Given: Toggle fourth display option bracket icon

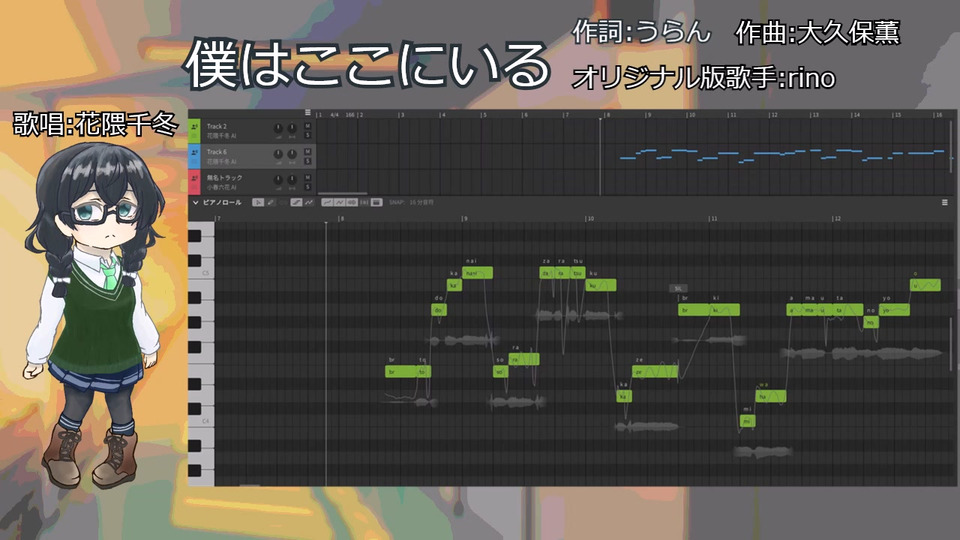Looking at the screenshot, I should coord(364,203).
